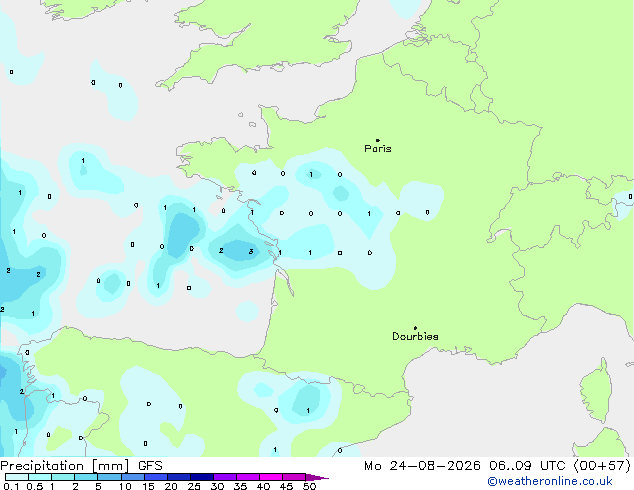This screenshot has height=490, width=634.
Task: Click the legend value label '15'
Action: [148, 486]
